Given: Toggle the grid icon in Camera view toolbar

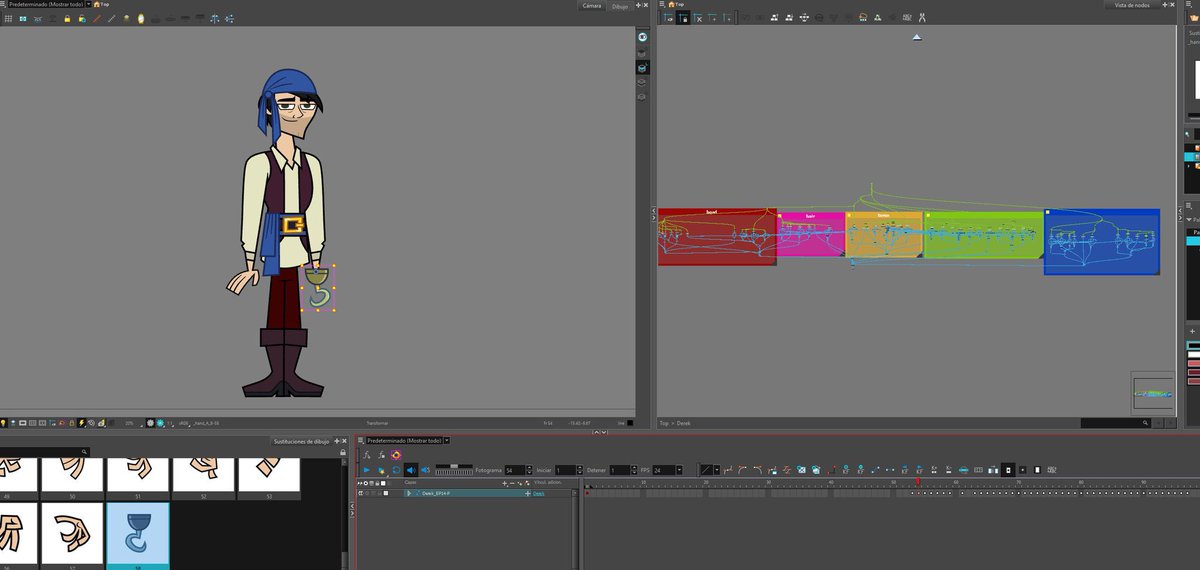Looking at the screenshot, I should point(8,19).
